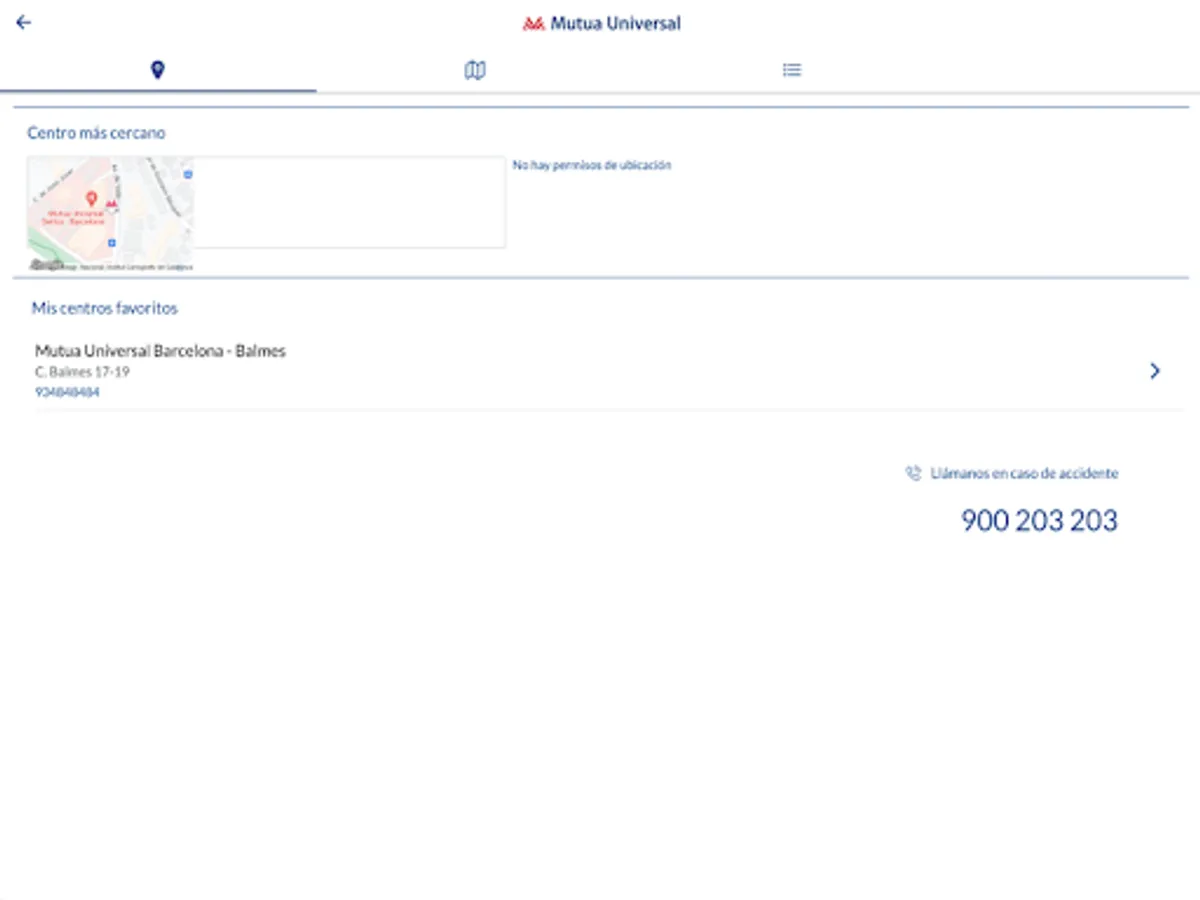Click the 'C. Balmes 17-19' address

click(82, 372)
